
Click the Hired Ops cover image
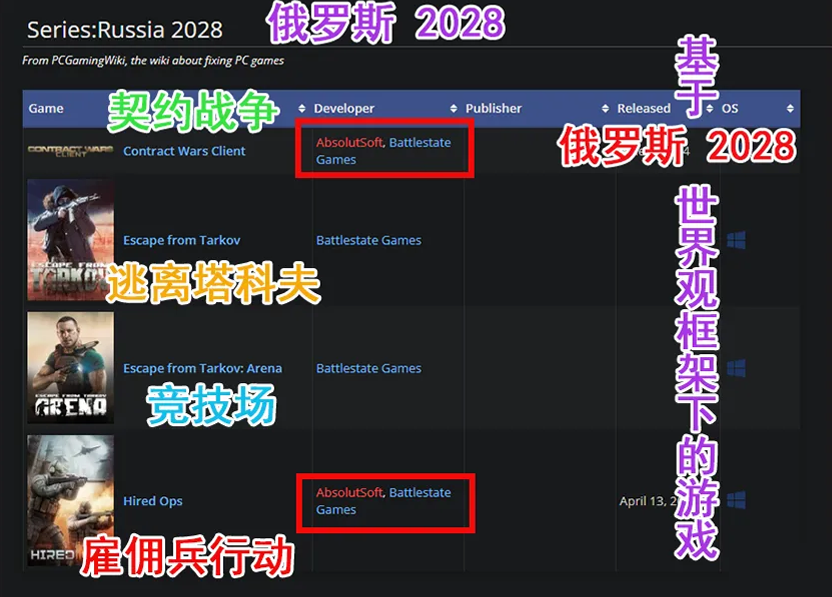71,500
